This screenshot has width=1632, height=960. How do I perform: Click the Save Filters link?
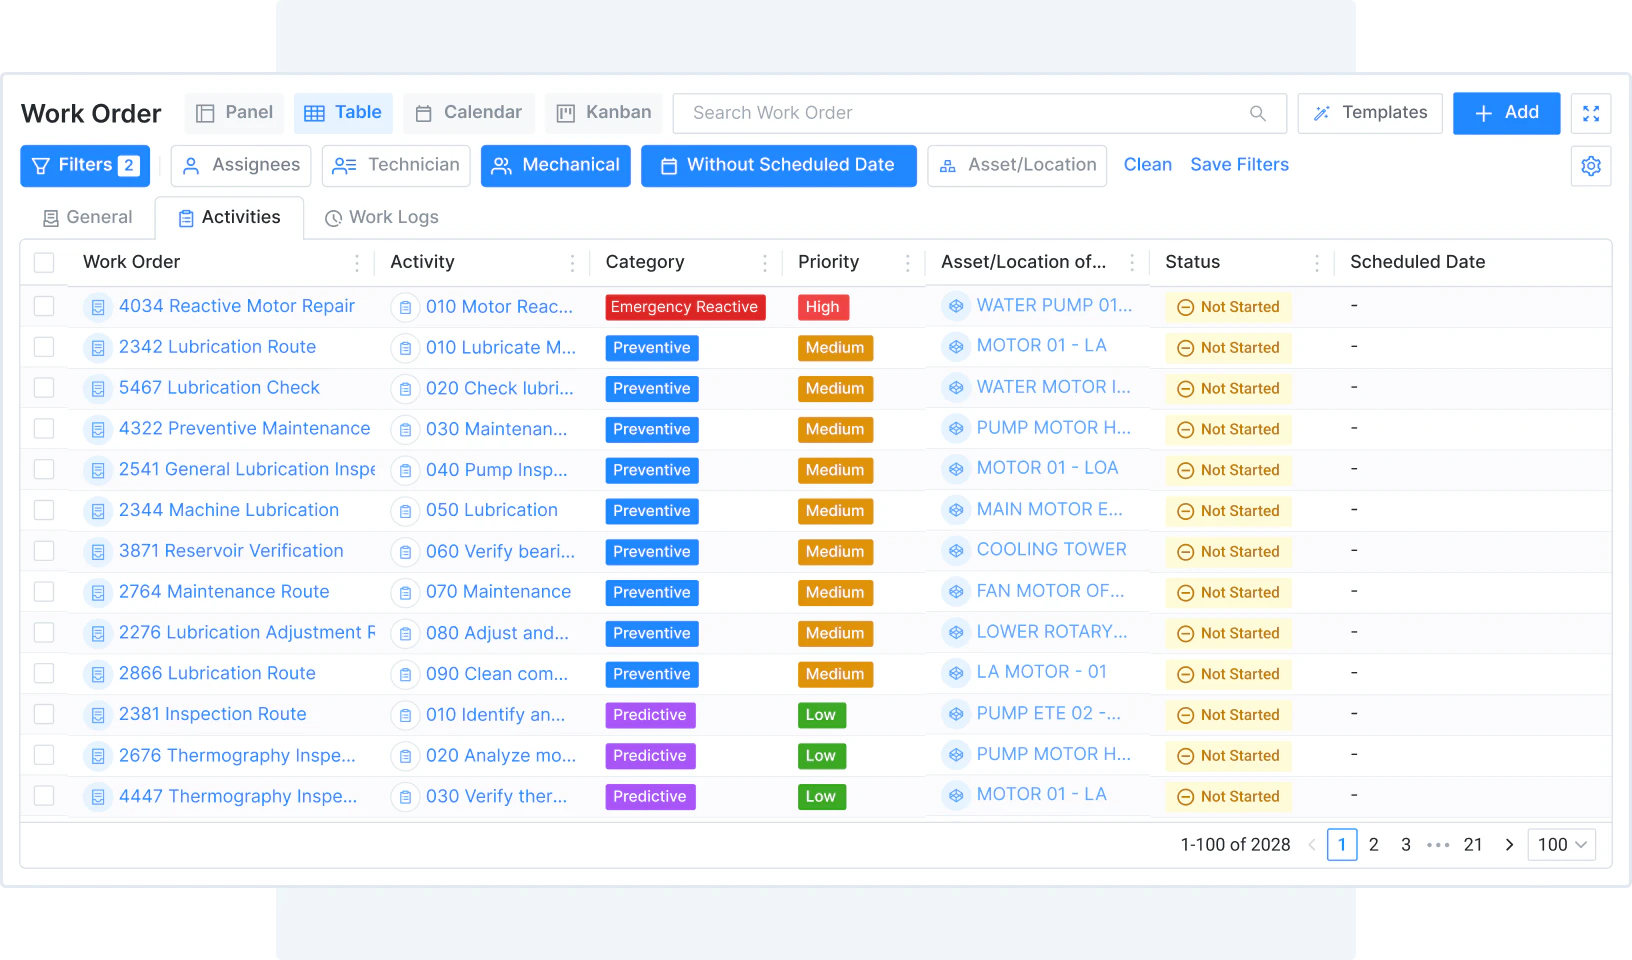click(1239, 165)
